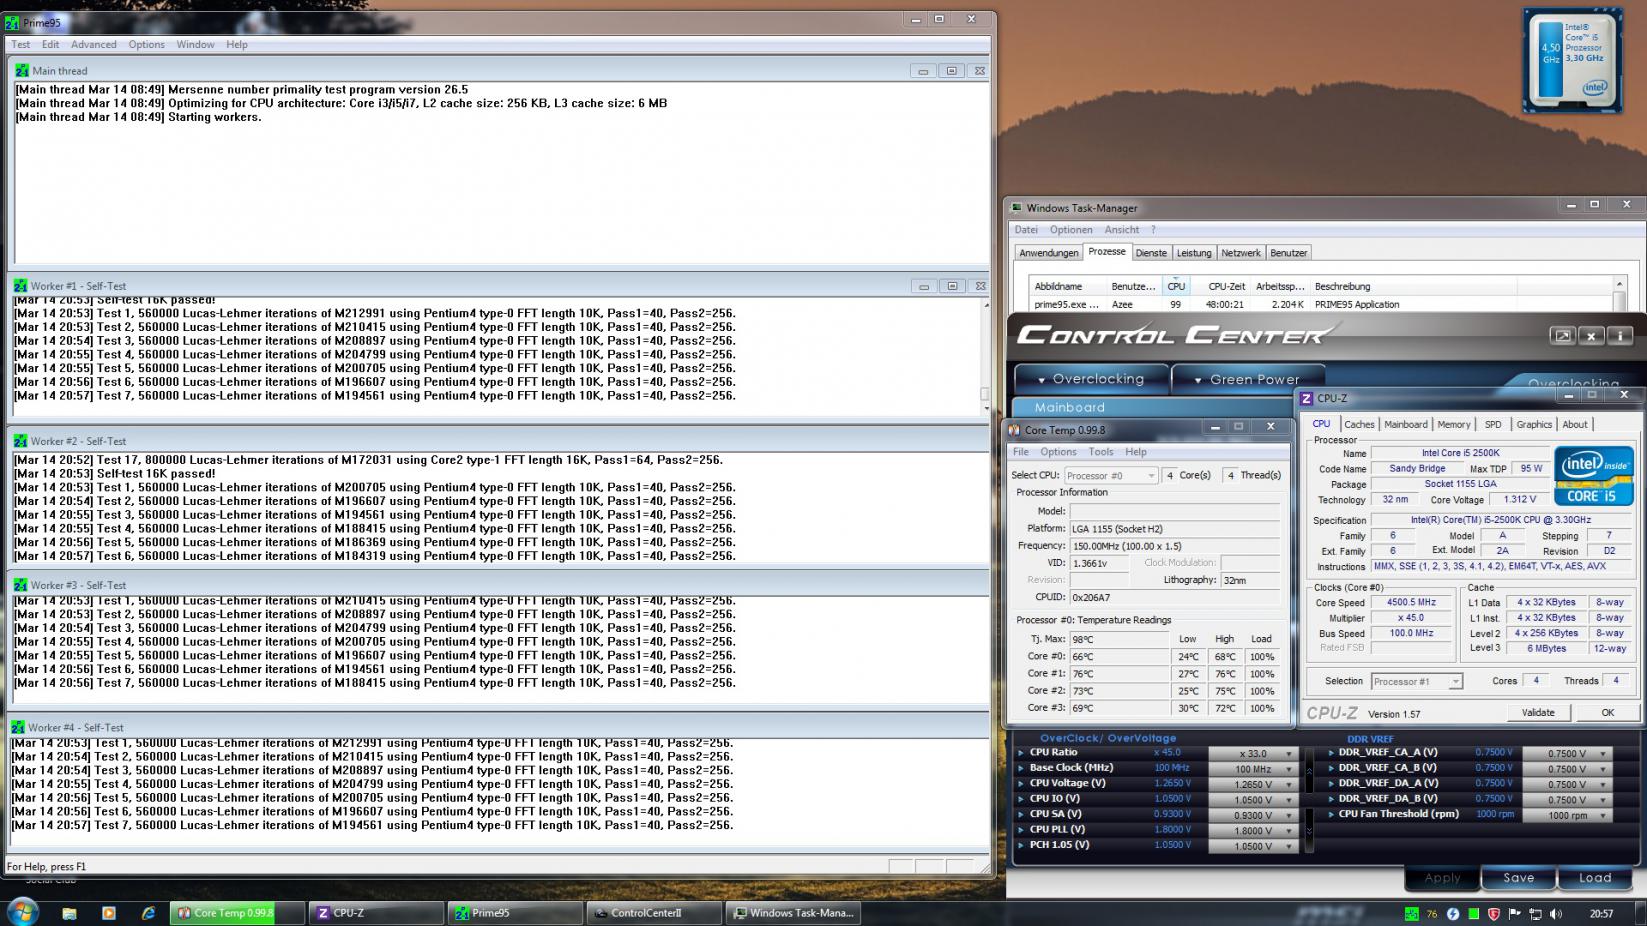Click Control Center Load button
This screenshot has height=926, width=1647.
click(x=1595, y=878)
